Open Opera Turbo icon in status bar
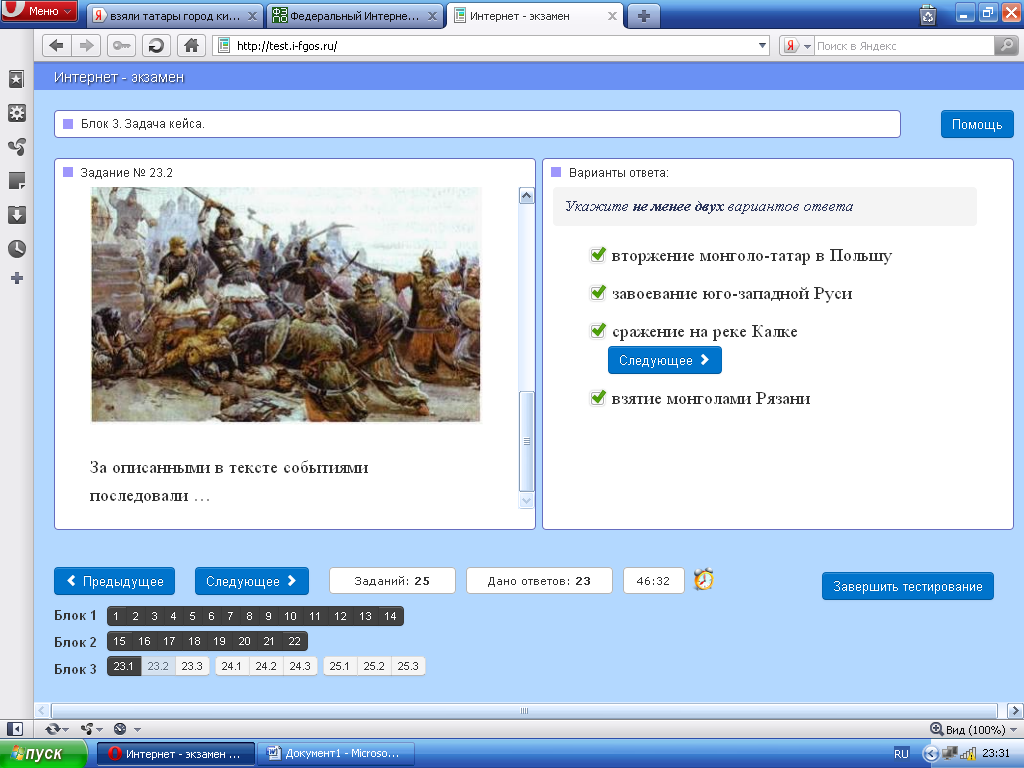 [120, 729]
